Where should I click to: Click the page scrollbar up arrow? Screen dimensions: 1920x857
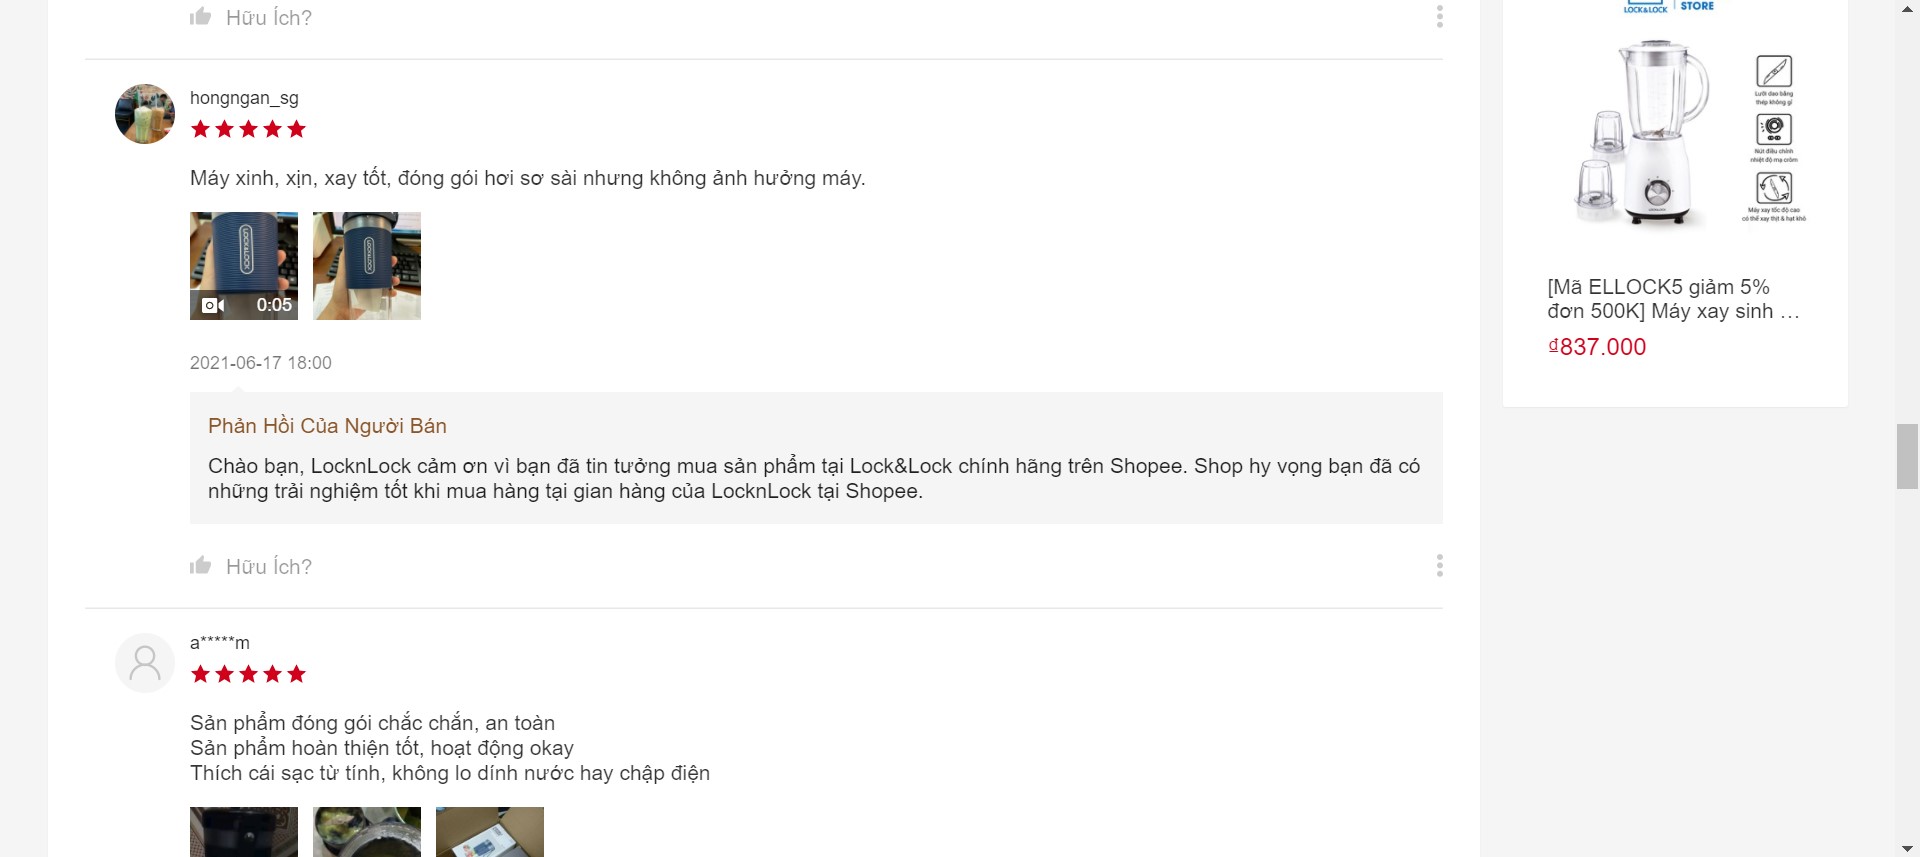(x=1907, y=9)
